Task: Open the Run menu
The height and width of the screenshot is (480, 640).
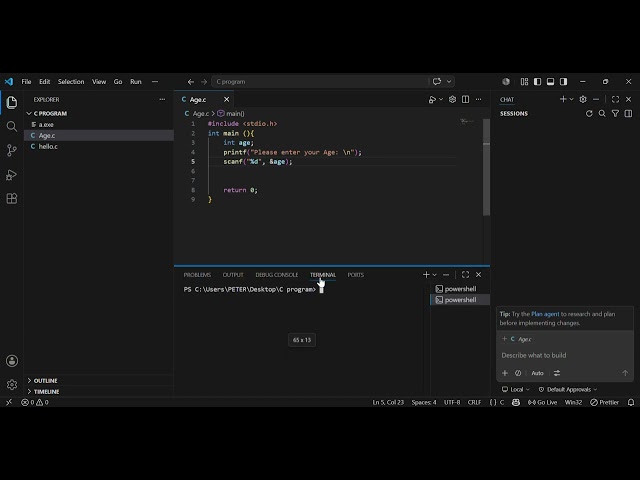Action: pyautogui.click(x=136, y=82)
